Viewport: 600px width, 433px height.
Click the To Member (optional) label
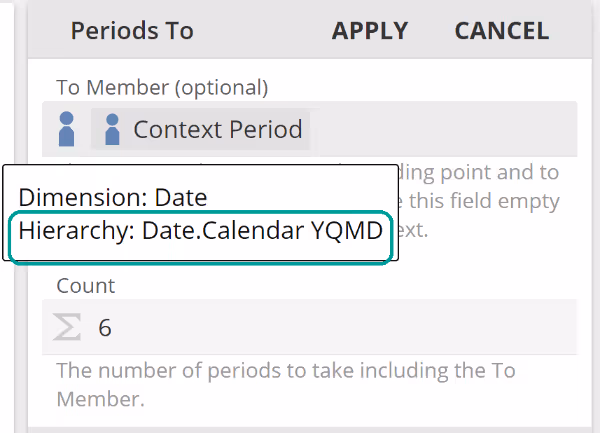[x=162, y=88]
